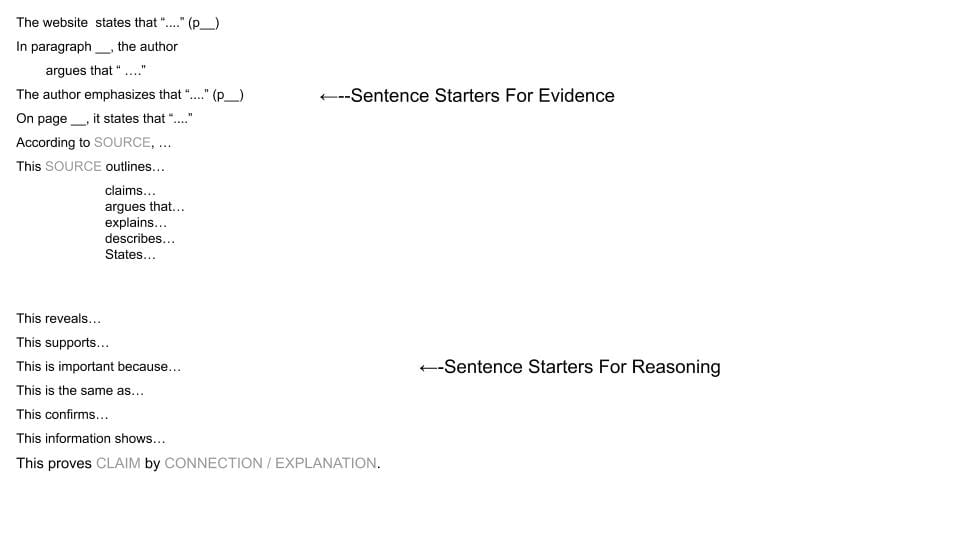The width and height of the screenshot is (960, 540).
Task: Click 'This confirms…' sentence starter
Action: coord(62,414)
